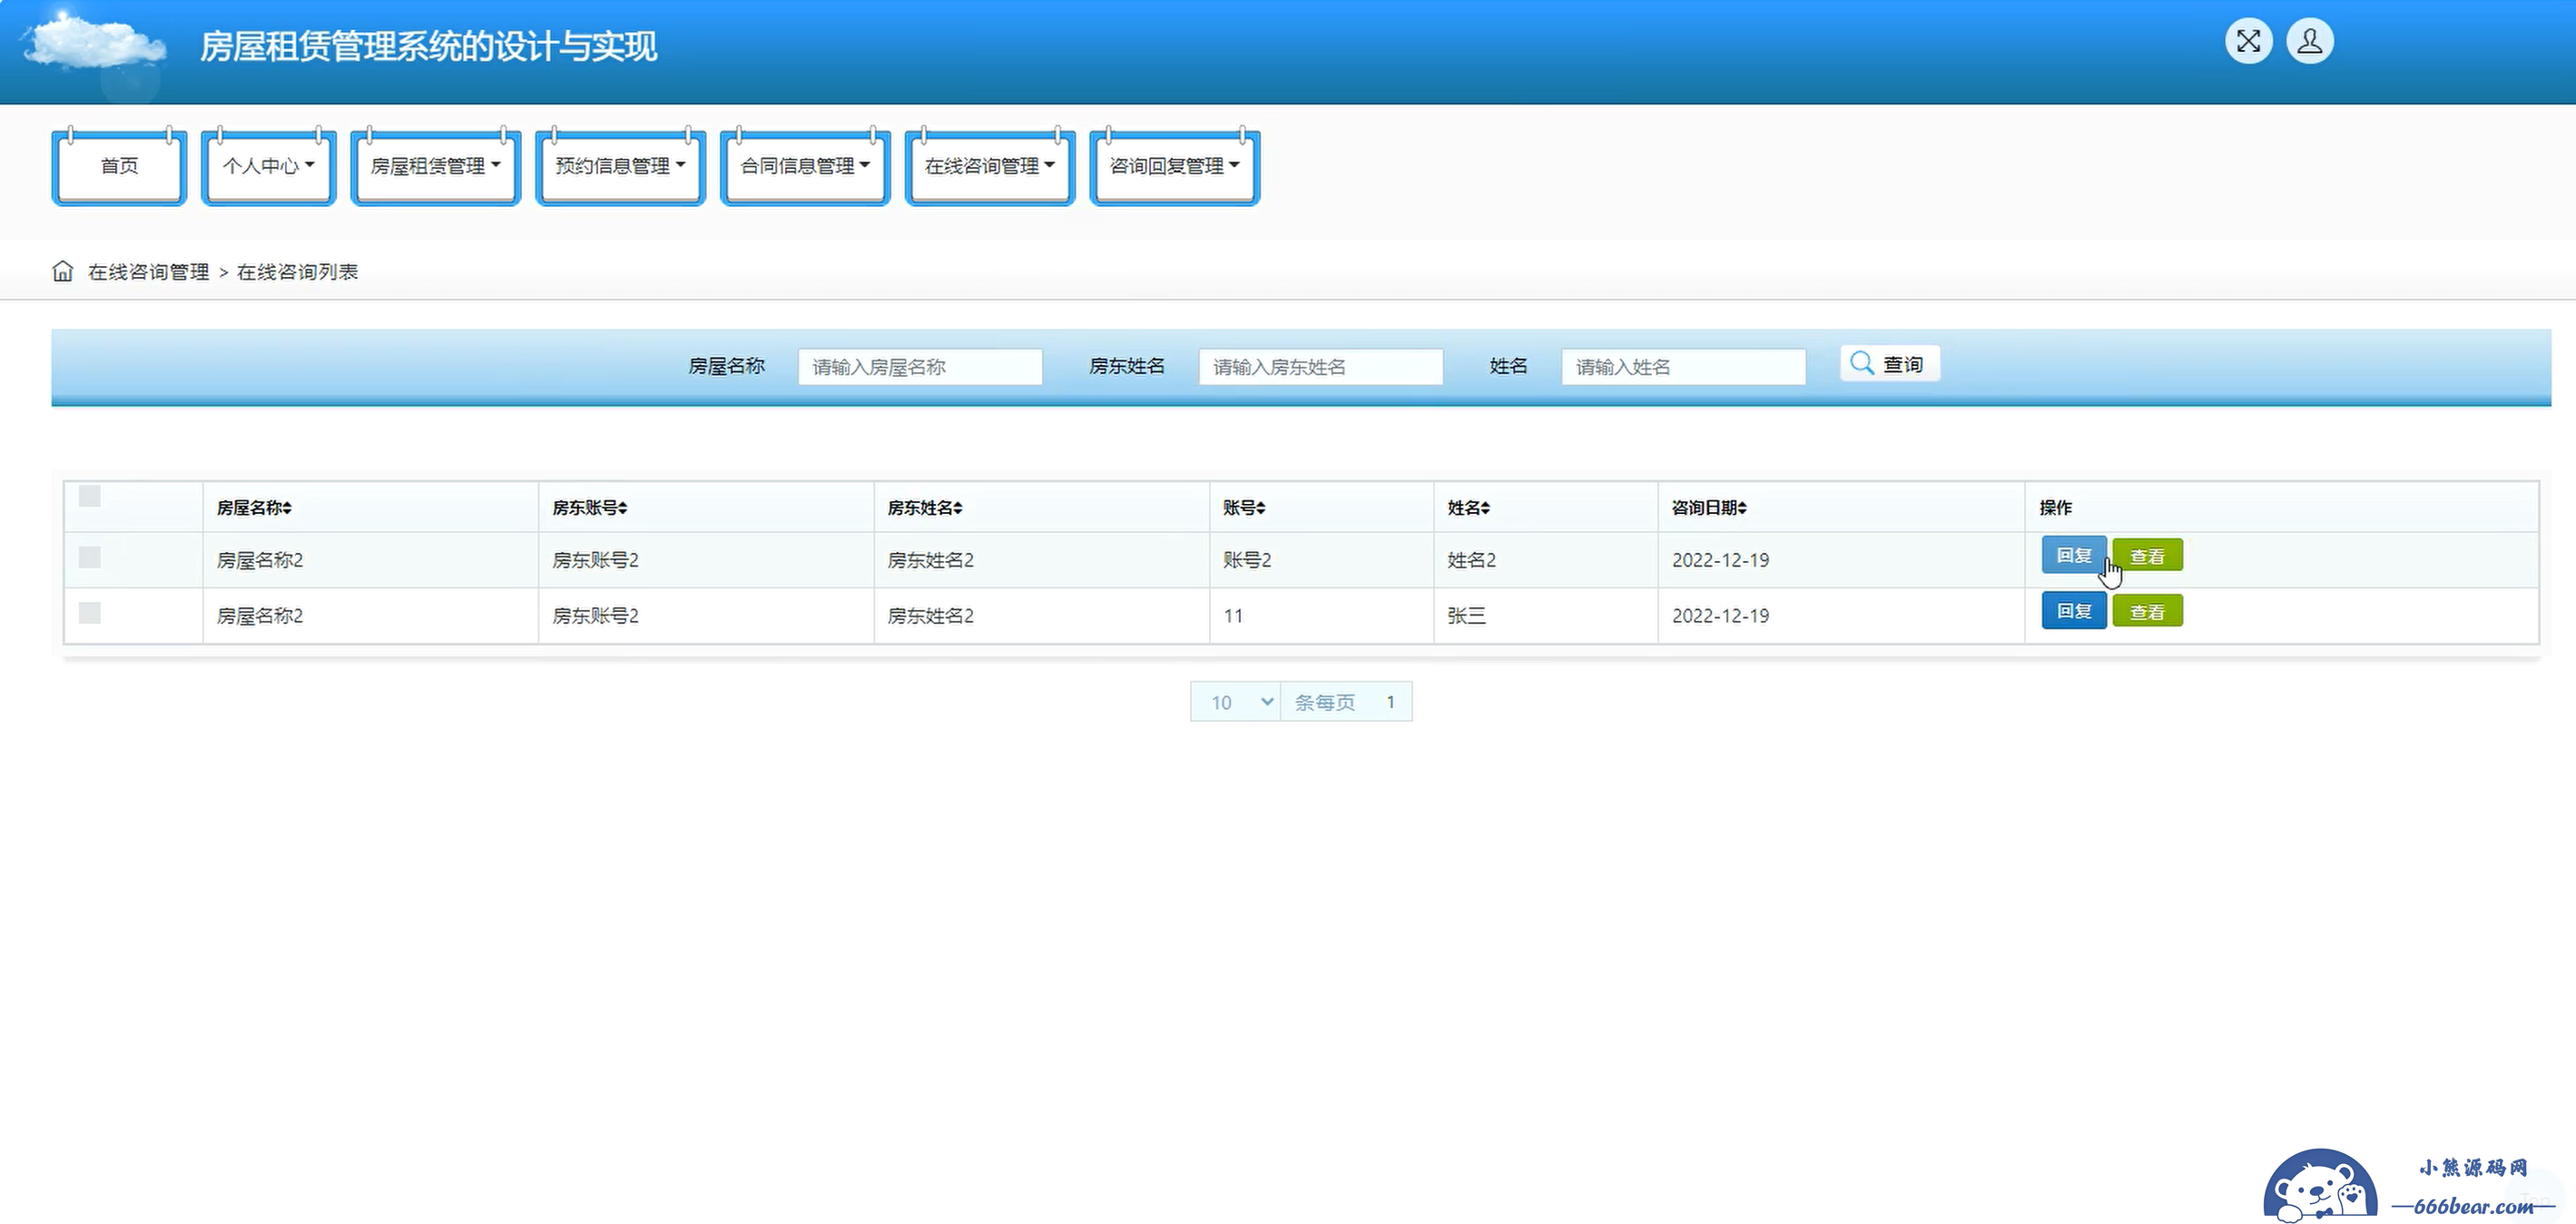Image resolution: width=2576 pixels, height=1224 pixels.
Task: Click 回复 button for 张三 row
Action: tap(2073, 611)
